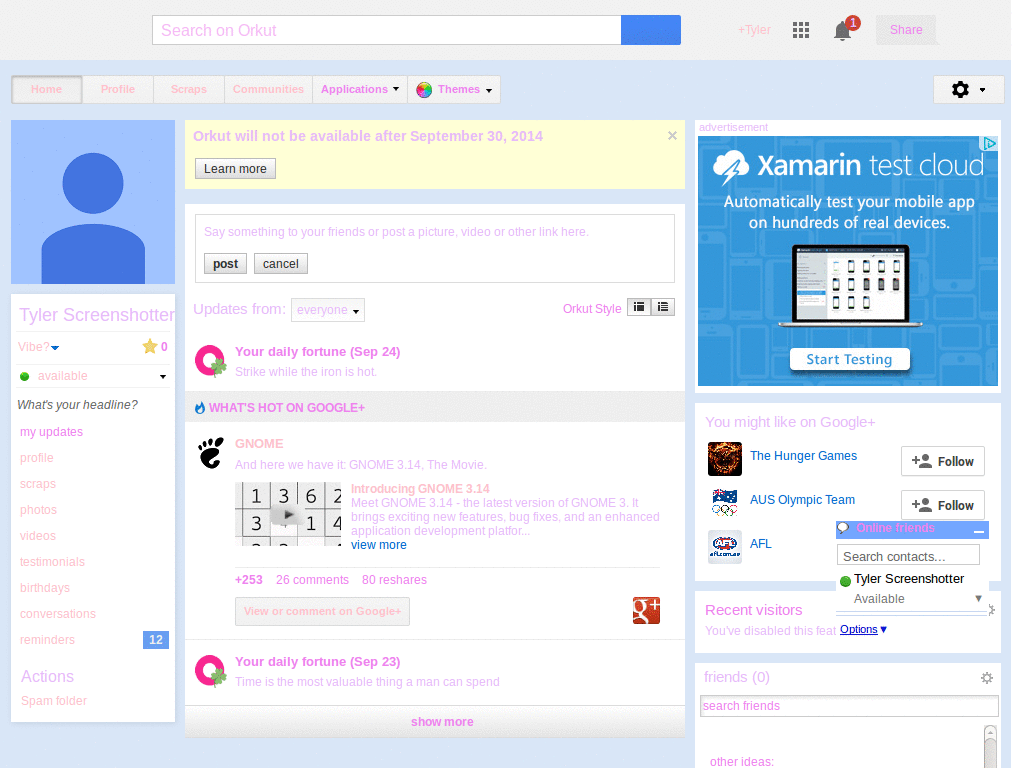Switch to the compact list view icon
Screen dimensions: 1024x768
[x=639, y=307]
